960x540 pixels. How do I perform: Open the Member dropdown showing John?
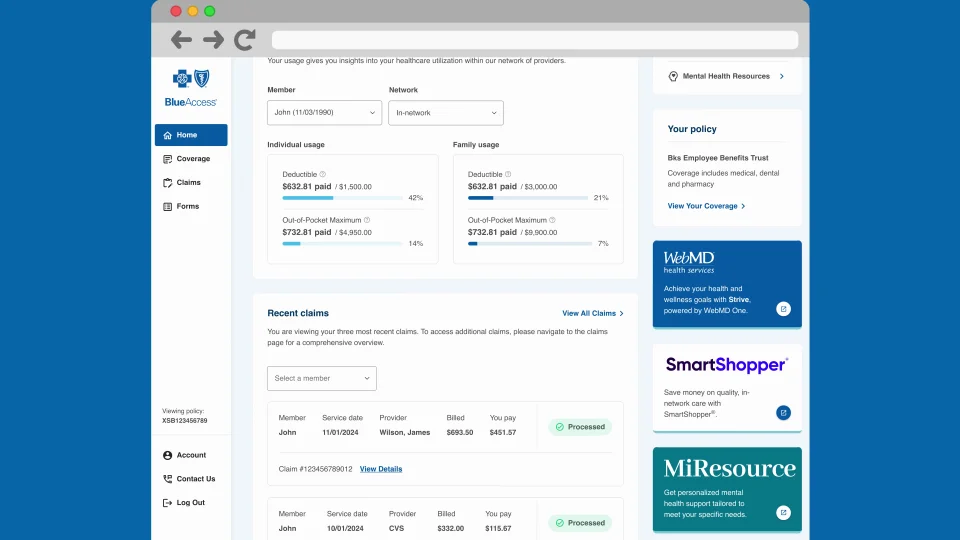click(324, 113)
